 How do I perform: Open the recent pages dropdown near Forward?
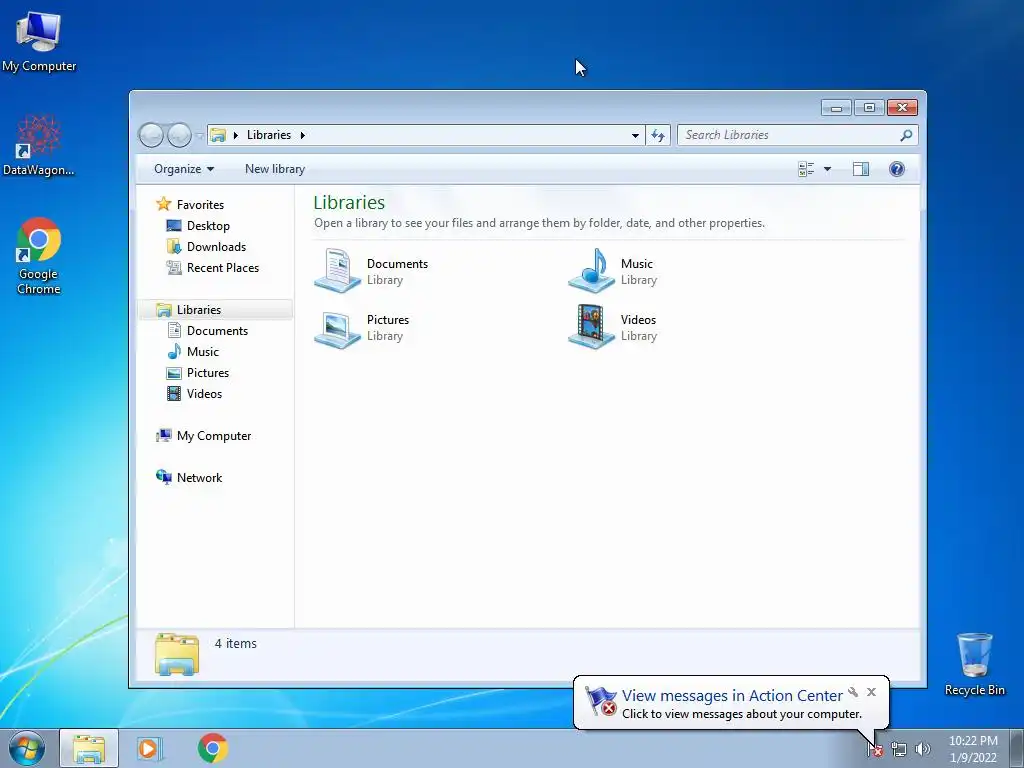click(199, 136)
